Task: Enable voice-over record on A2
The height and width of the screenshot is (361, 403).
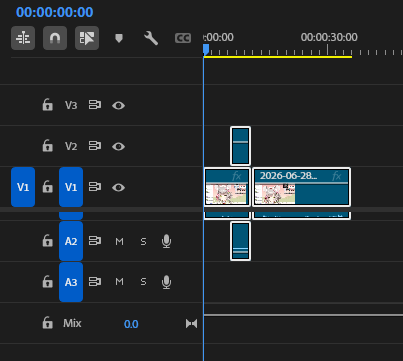Action: 166,241
